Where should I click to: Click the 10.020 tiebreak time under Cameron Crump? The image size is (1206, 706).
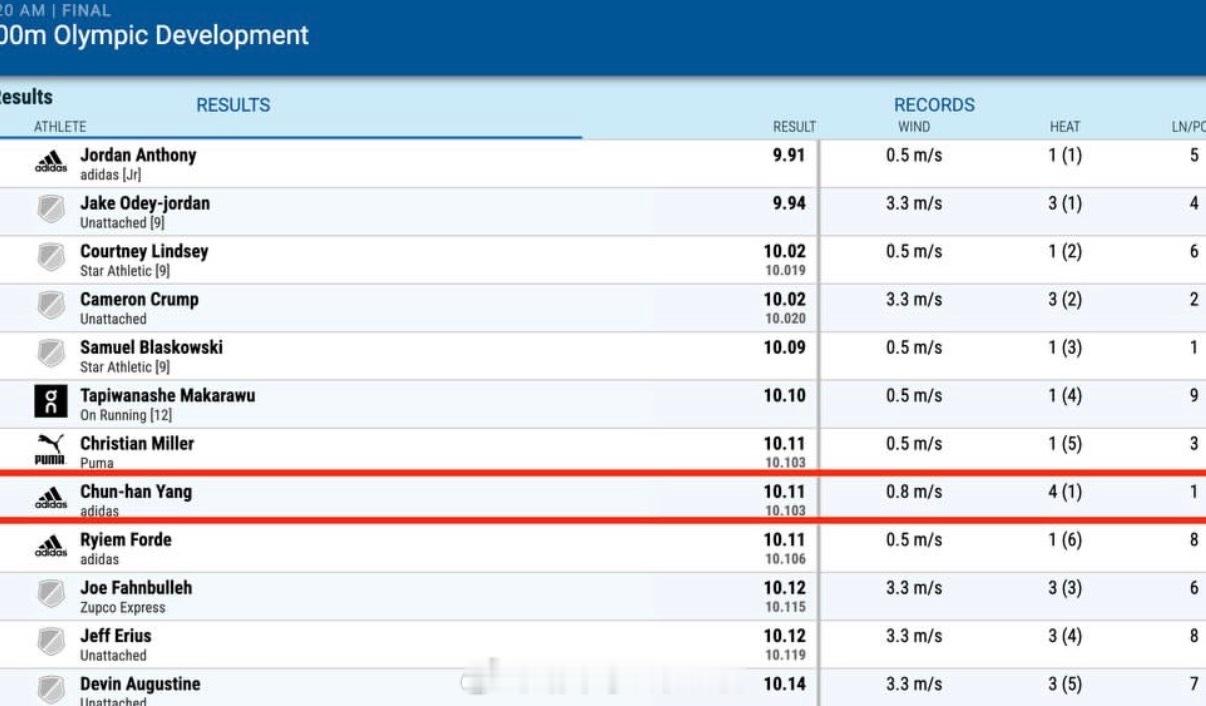pyautogui.click(x=785, y=319)
